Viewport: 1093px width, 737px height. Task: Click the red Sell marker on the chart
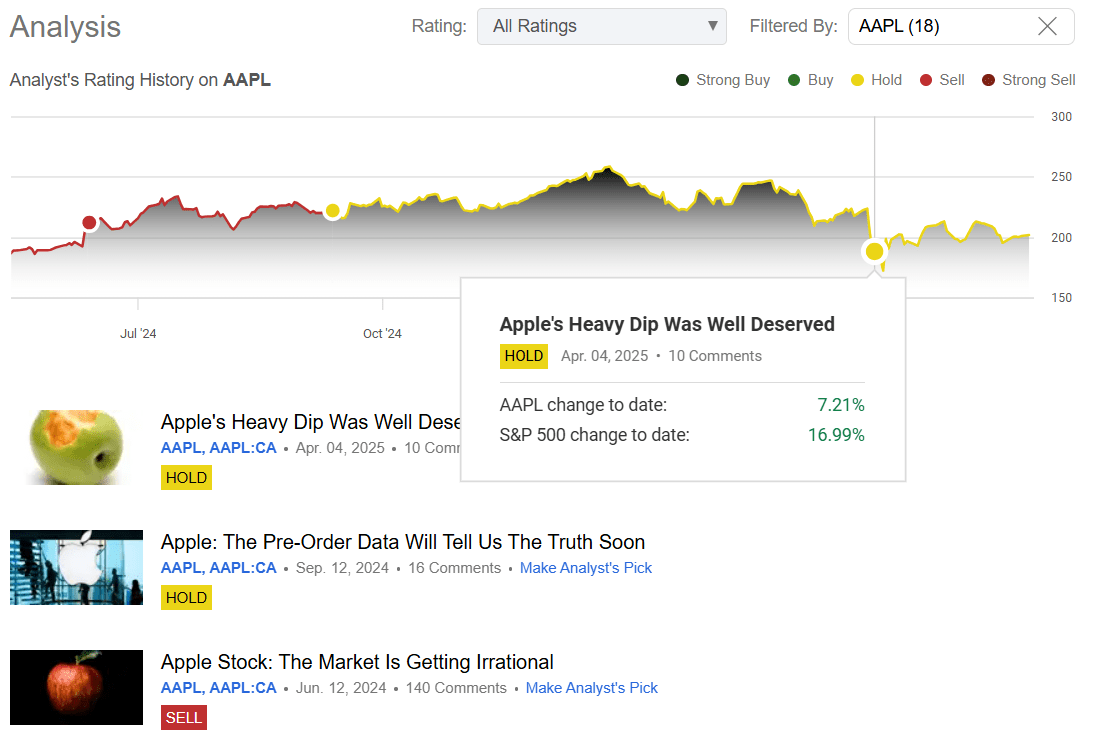[x=89, y=222]
